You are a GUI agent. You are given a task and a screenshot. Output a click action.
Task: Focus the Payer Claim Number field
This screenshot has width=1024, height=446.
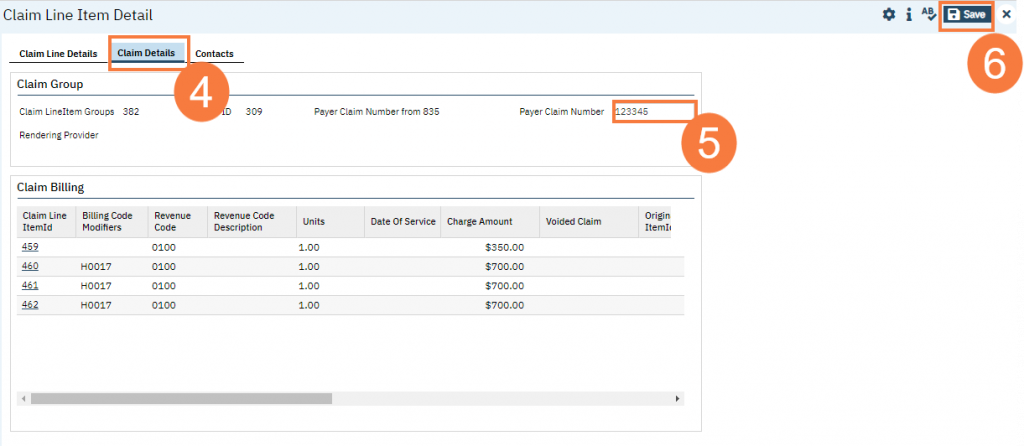click(653, 112)
